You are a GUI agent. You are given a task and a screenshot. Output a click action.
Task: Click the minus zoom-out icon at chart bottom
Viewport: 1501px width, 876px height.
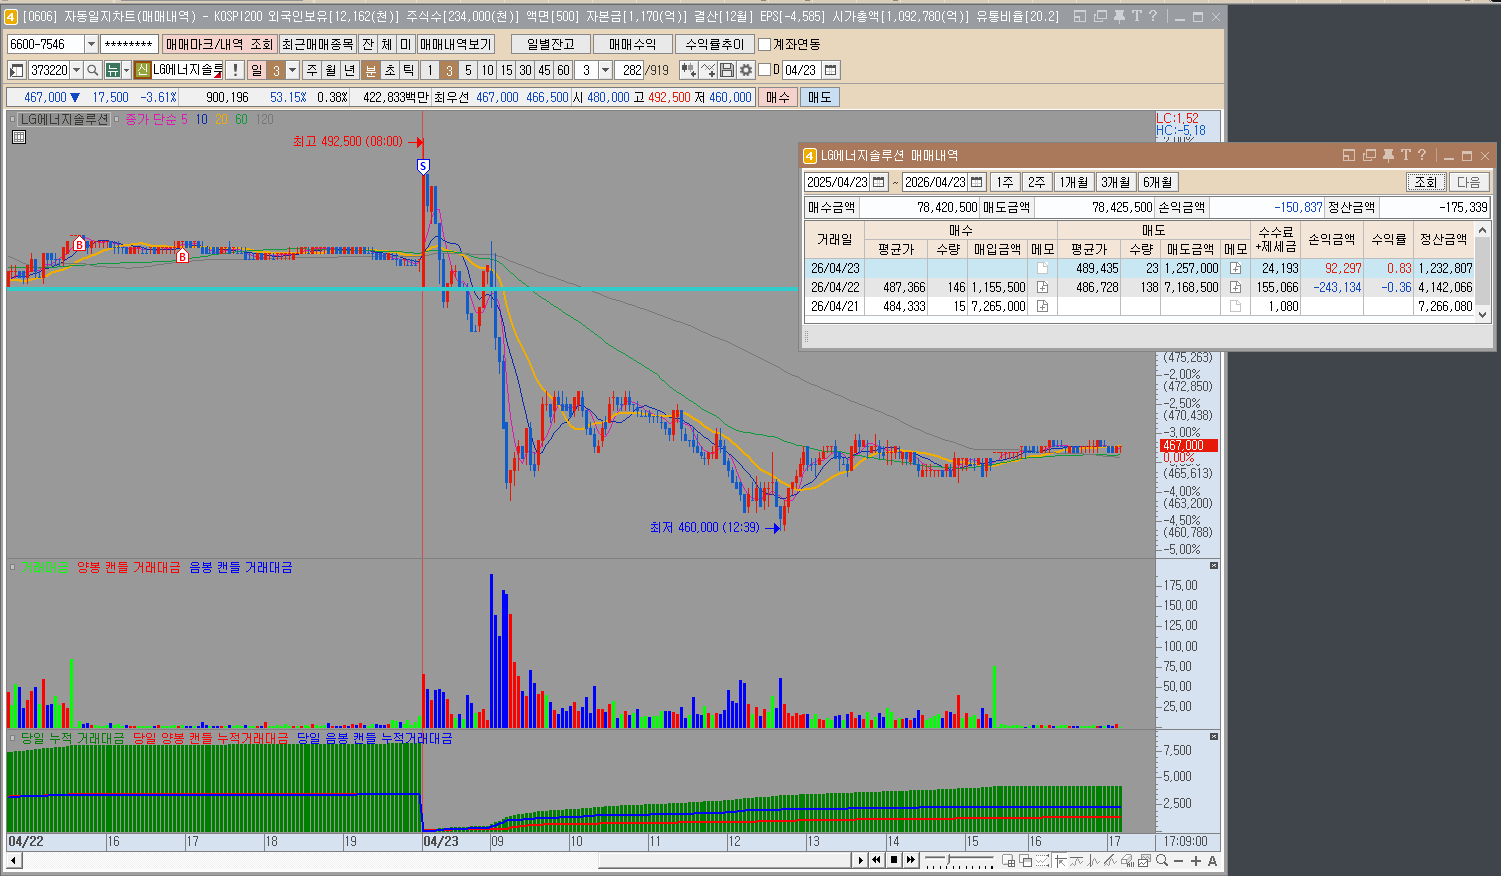click(x=1178, y=861)
